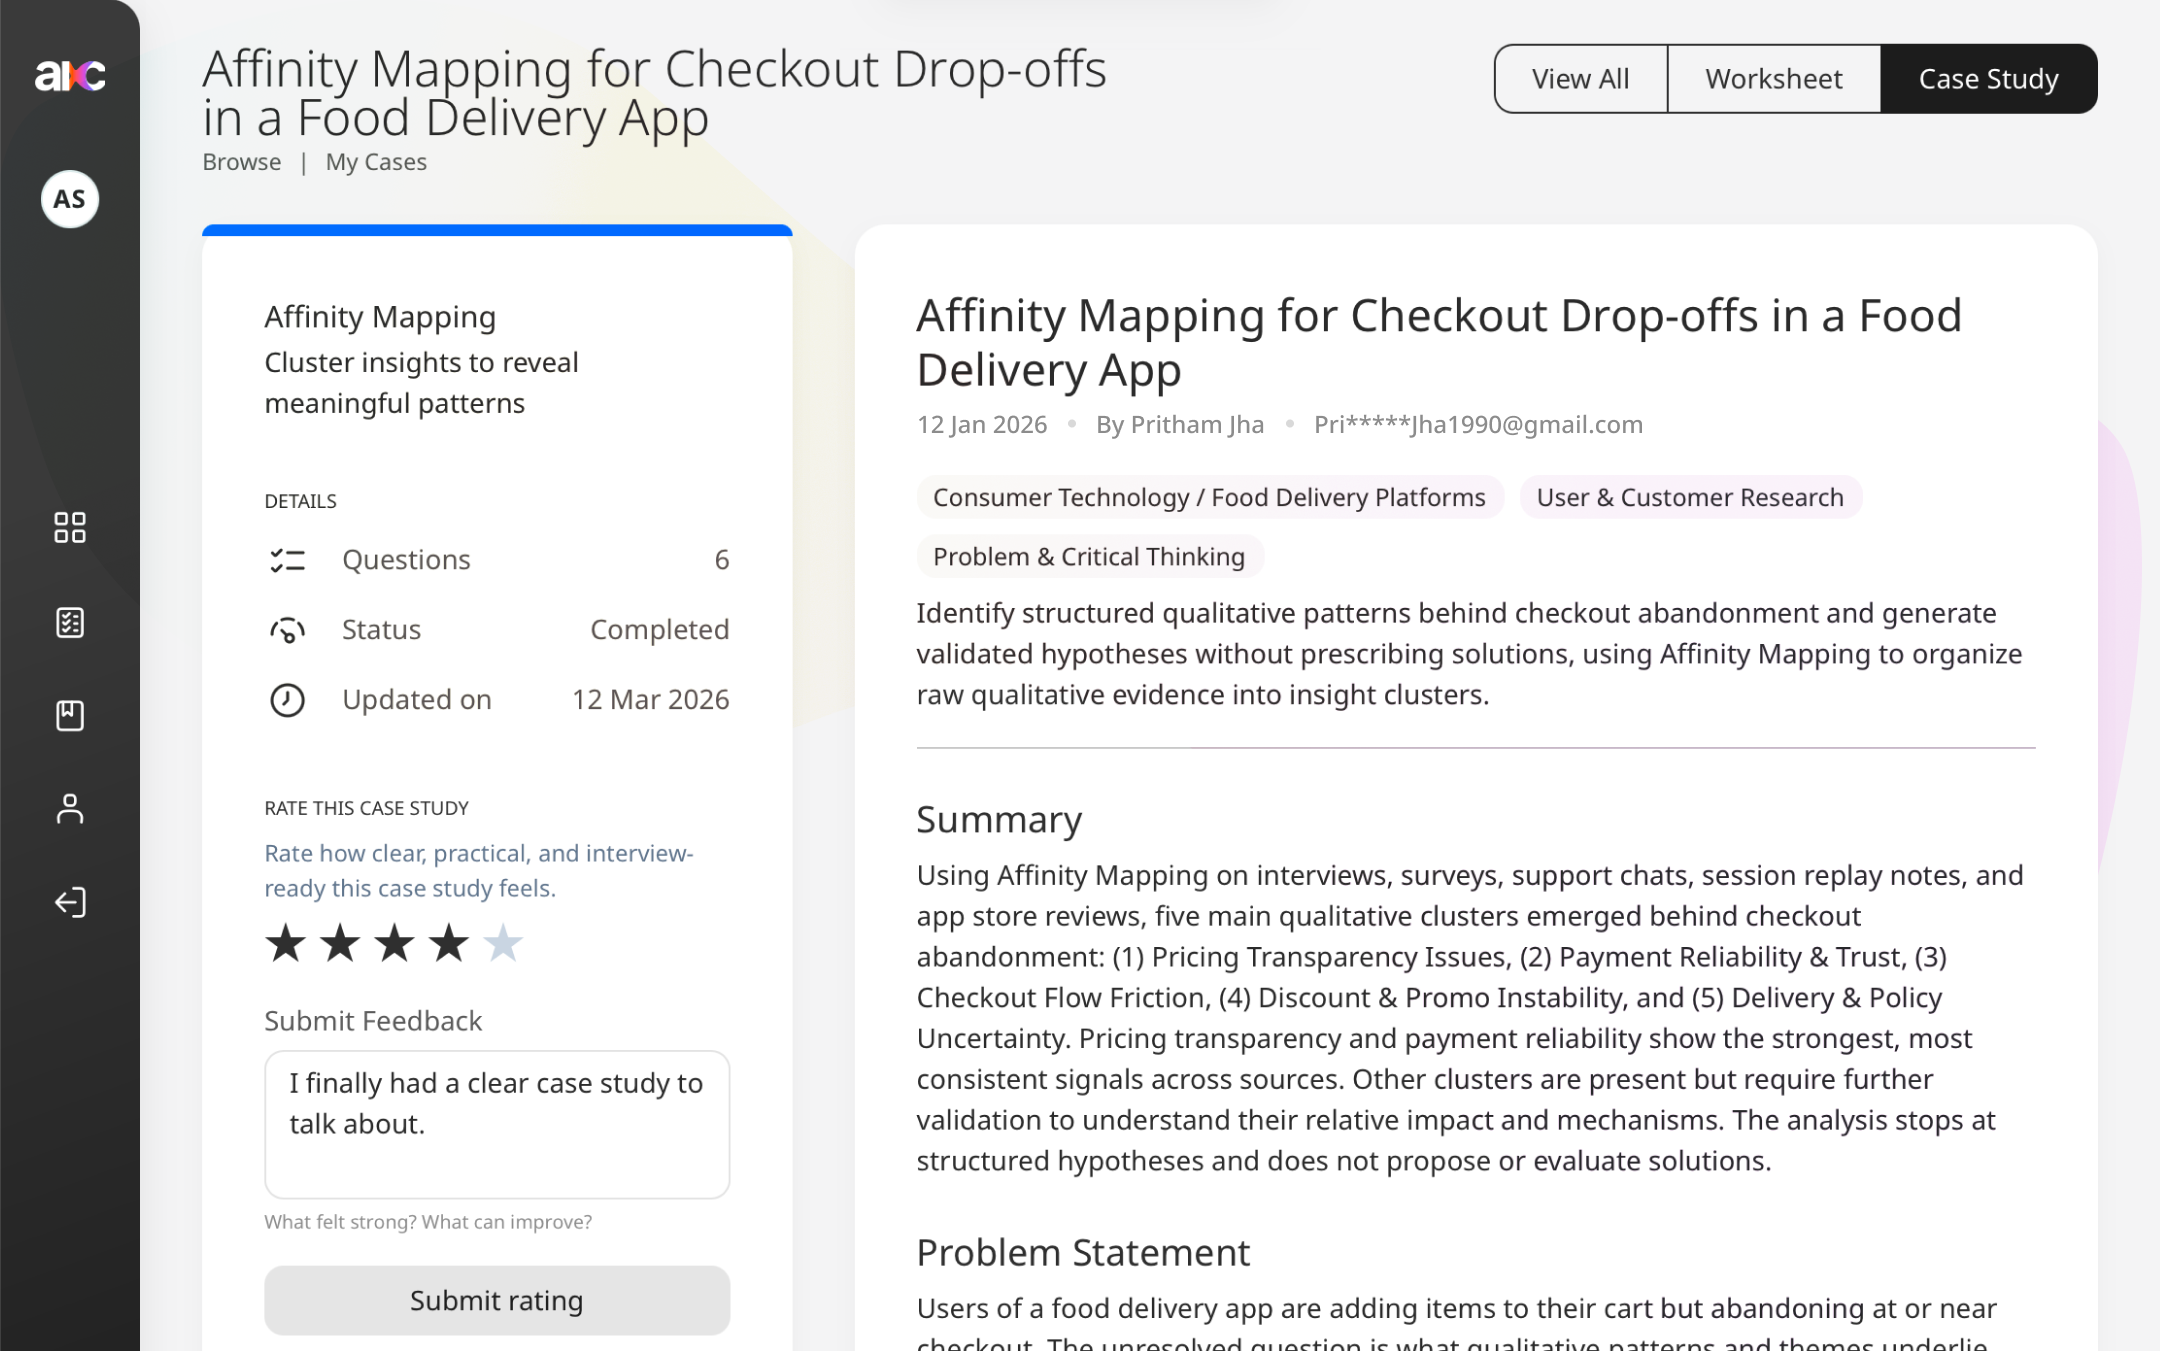Select the first rating star
Image resolution: width=2160 pixels, height=1351 pixels.
tap(286, 943)
